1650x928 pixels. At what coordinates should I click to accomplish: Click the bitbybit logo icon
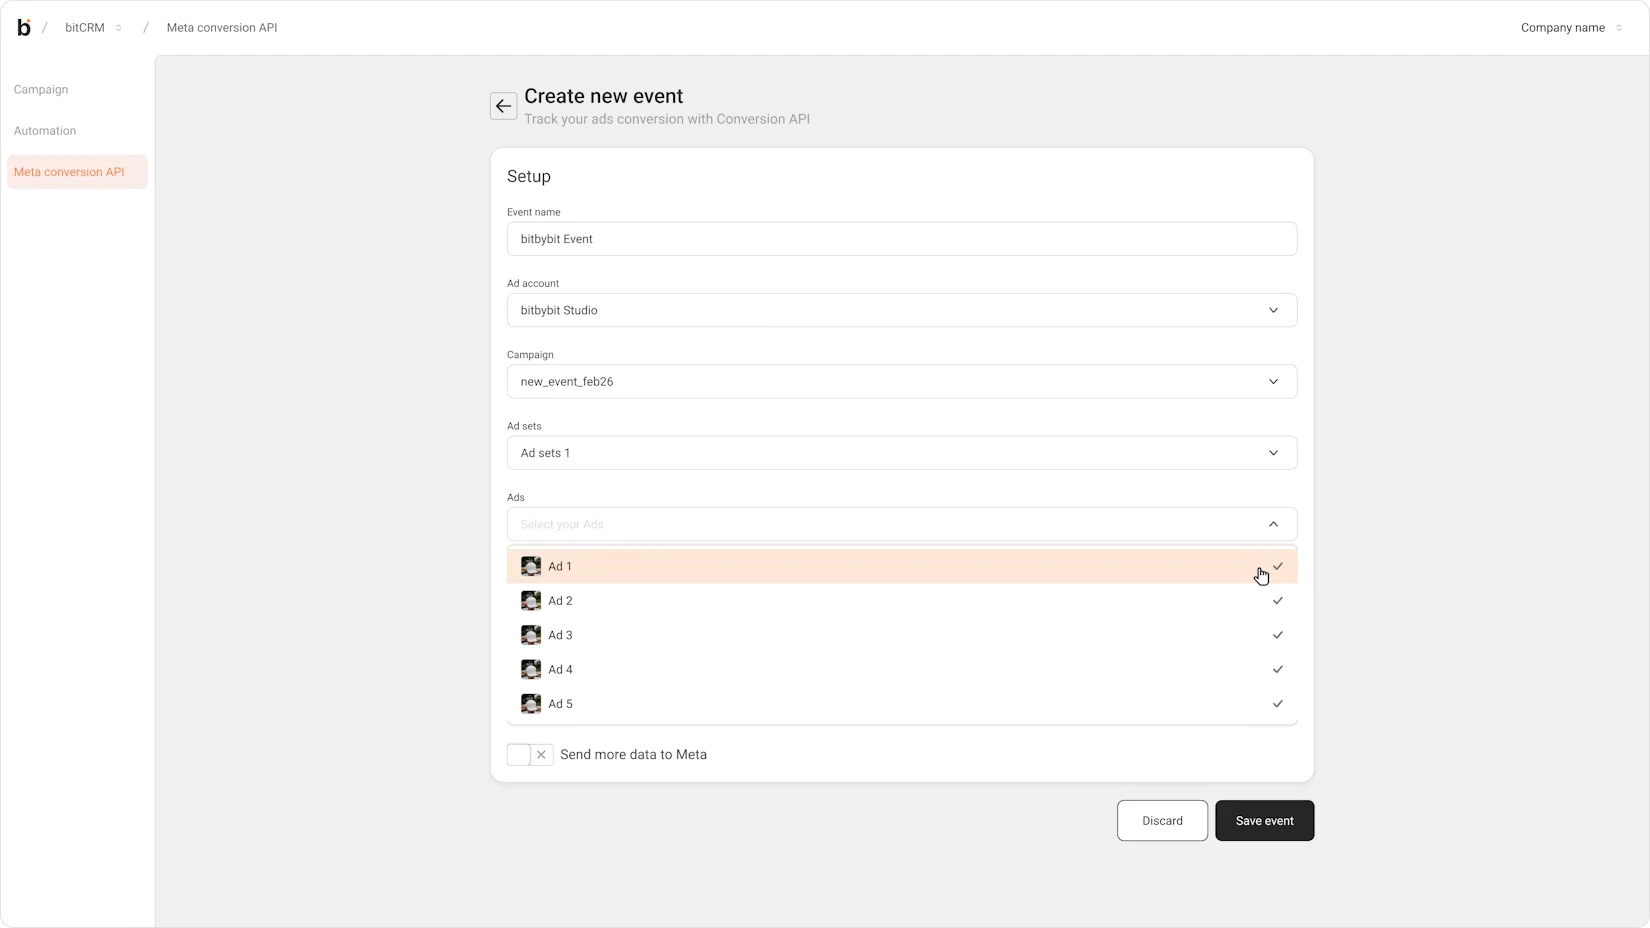(x=24, y=28)
